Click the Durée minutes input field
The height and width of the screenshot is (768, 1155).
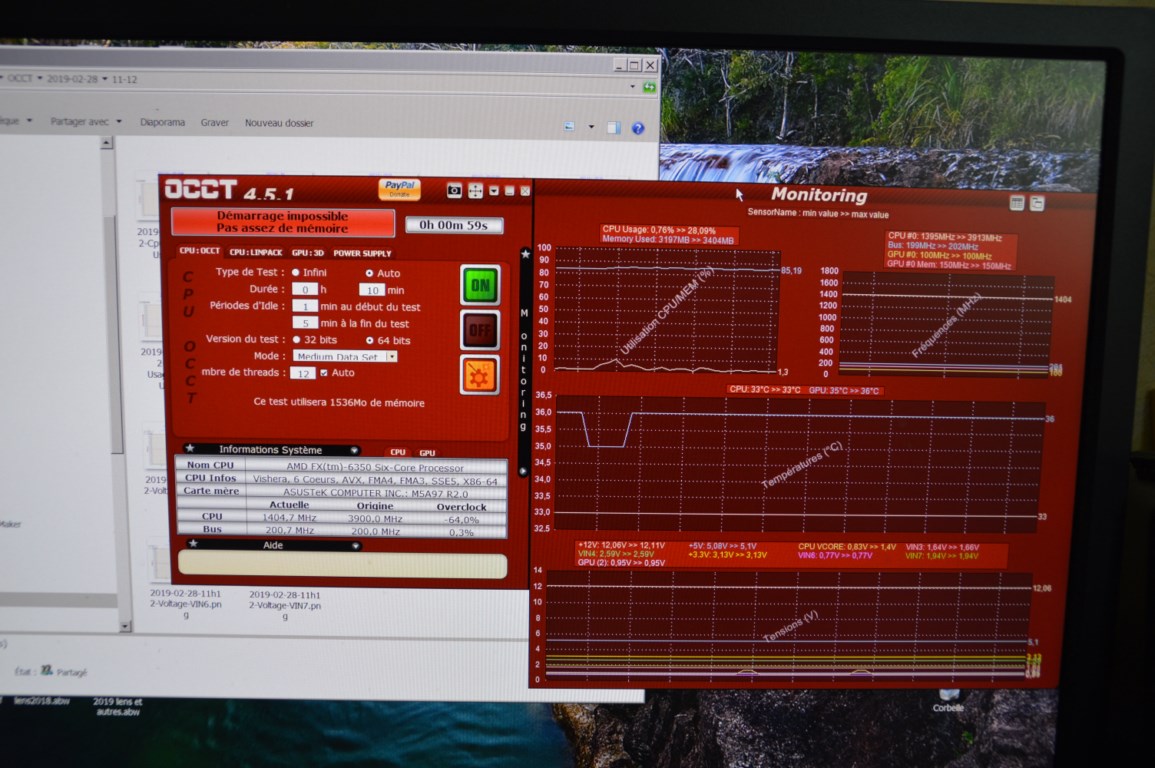[x=371, y=290]
